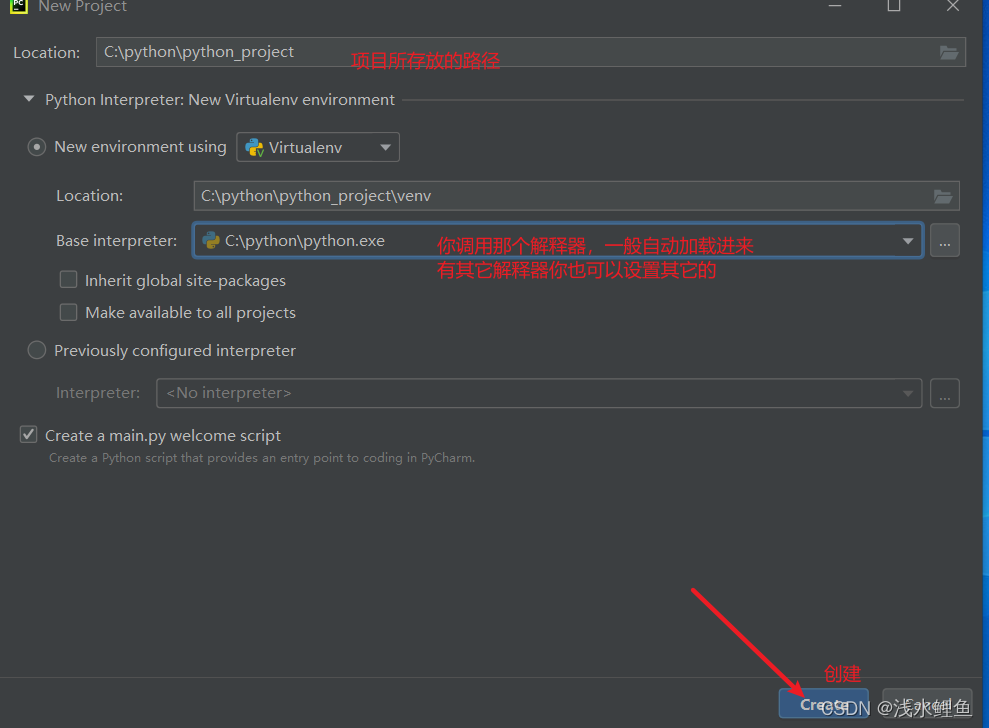Expand the Base interpreter dropdown arrow
Screen dimensions: 989x728
(908, 240)
